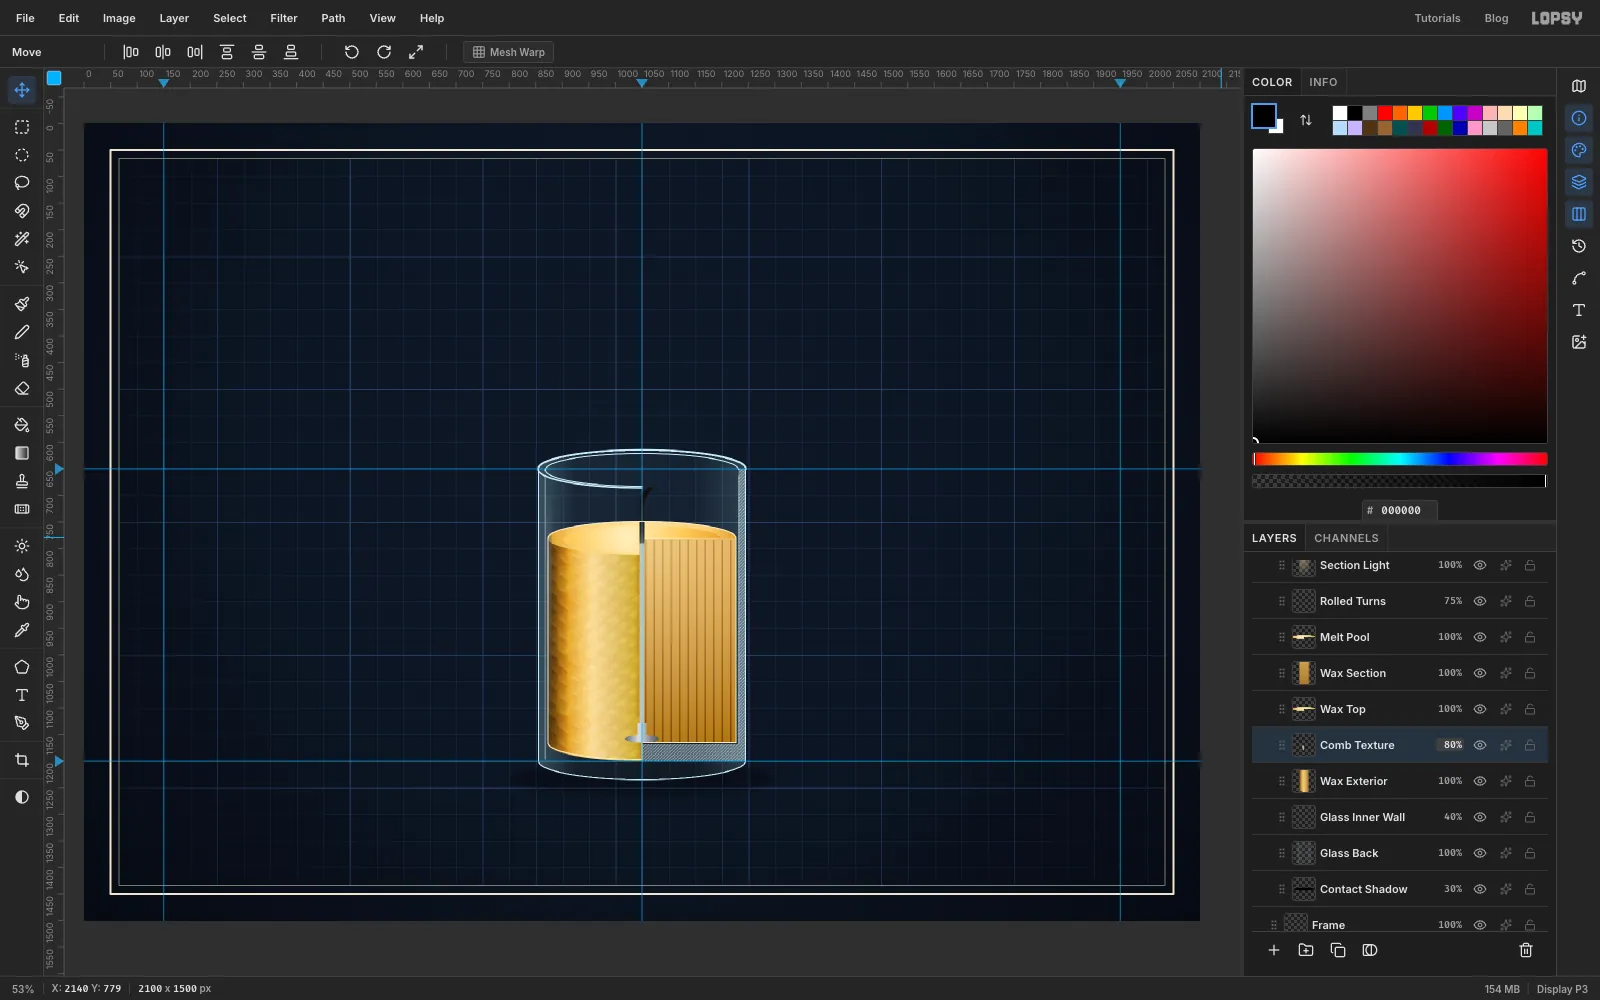1600x1000 pixels.
Task: Select the Glass Inner Wall layer
Action: [x=1400, y=817]
